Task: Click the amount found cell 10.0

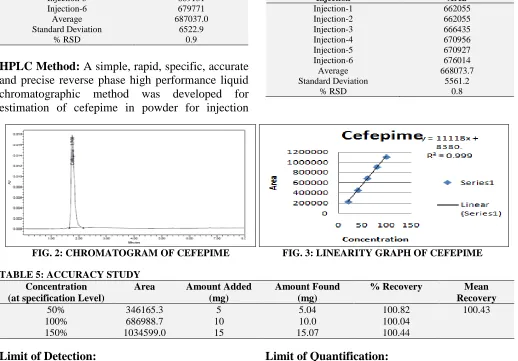Action: [x=307, y=321]
